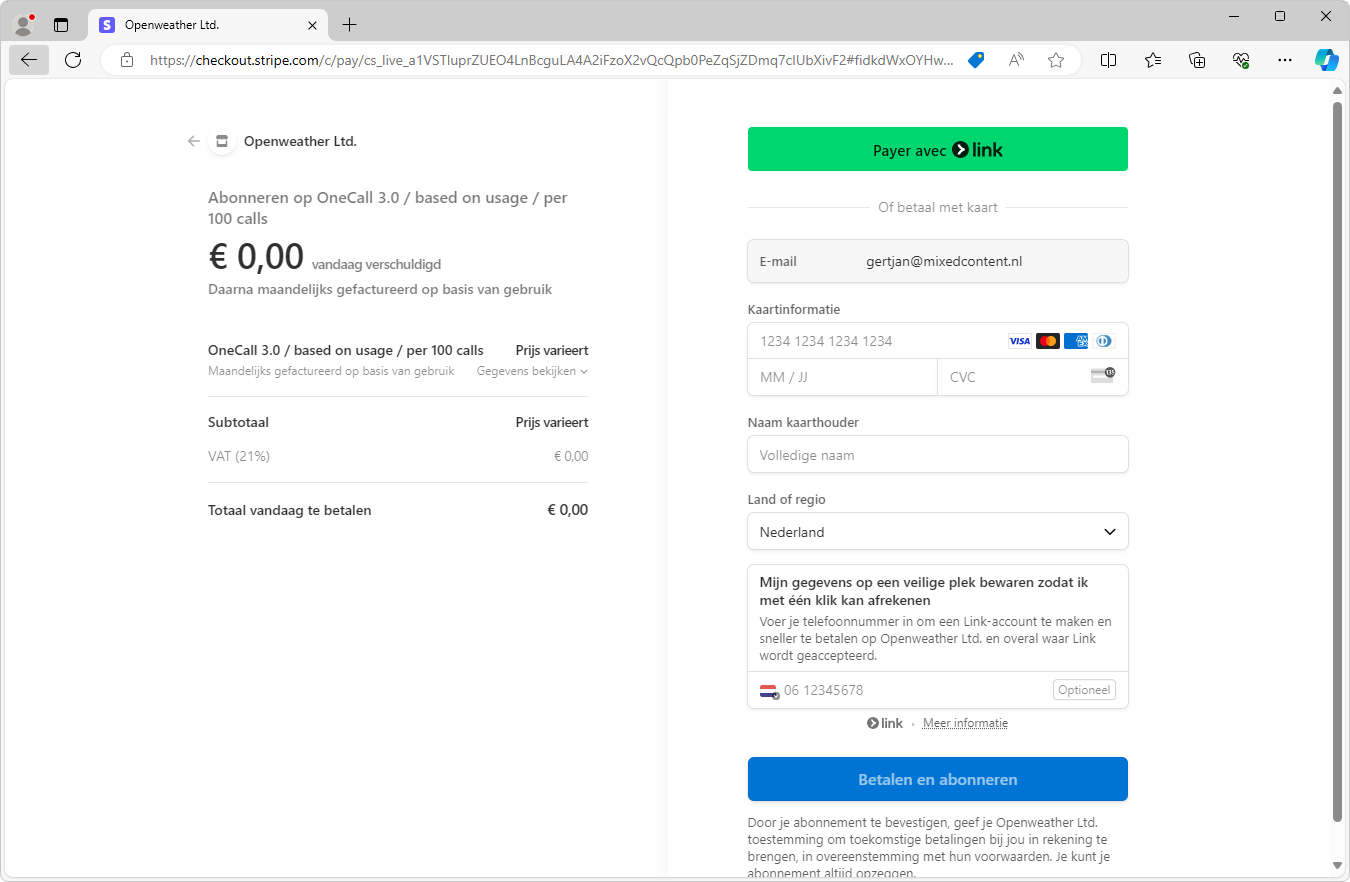The height and width of the screenshot is (882, 1350).
Task: Open the Copilot sidebar icon
Action: point(1326,60)
